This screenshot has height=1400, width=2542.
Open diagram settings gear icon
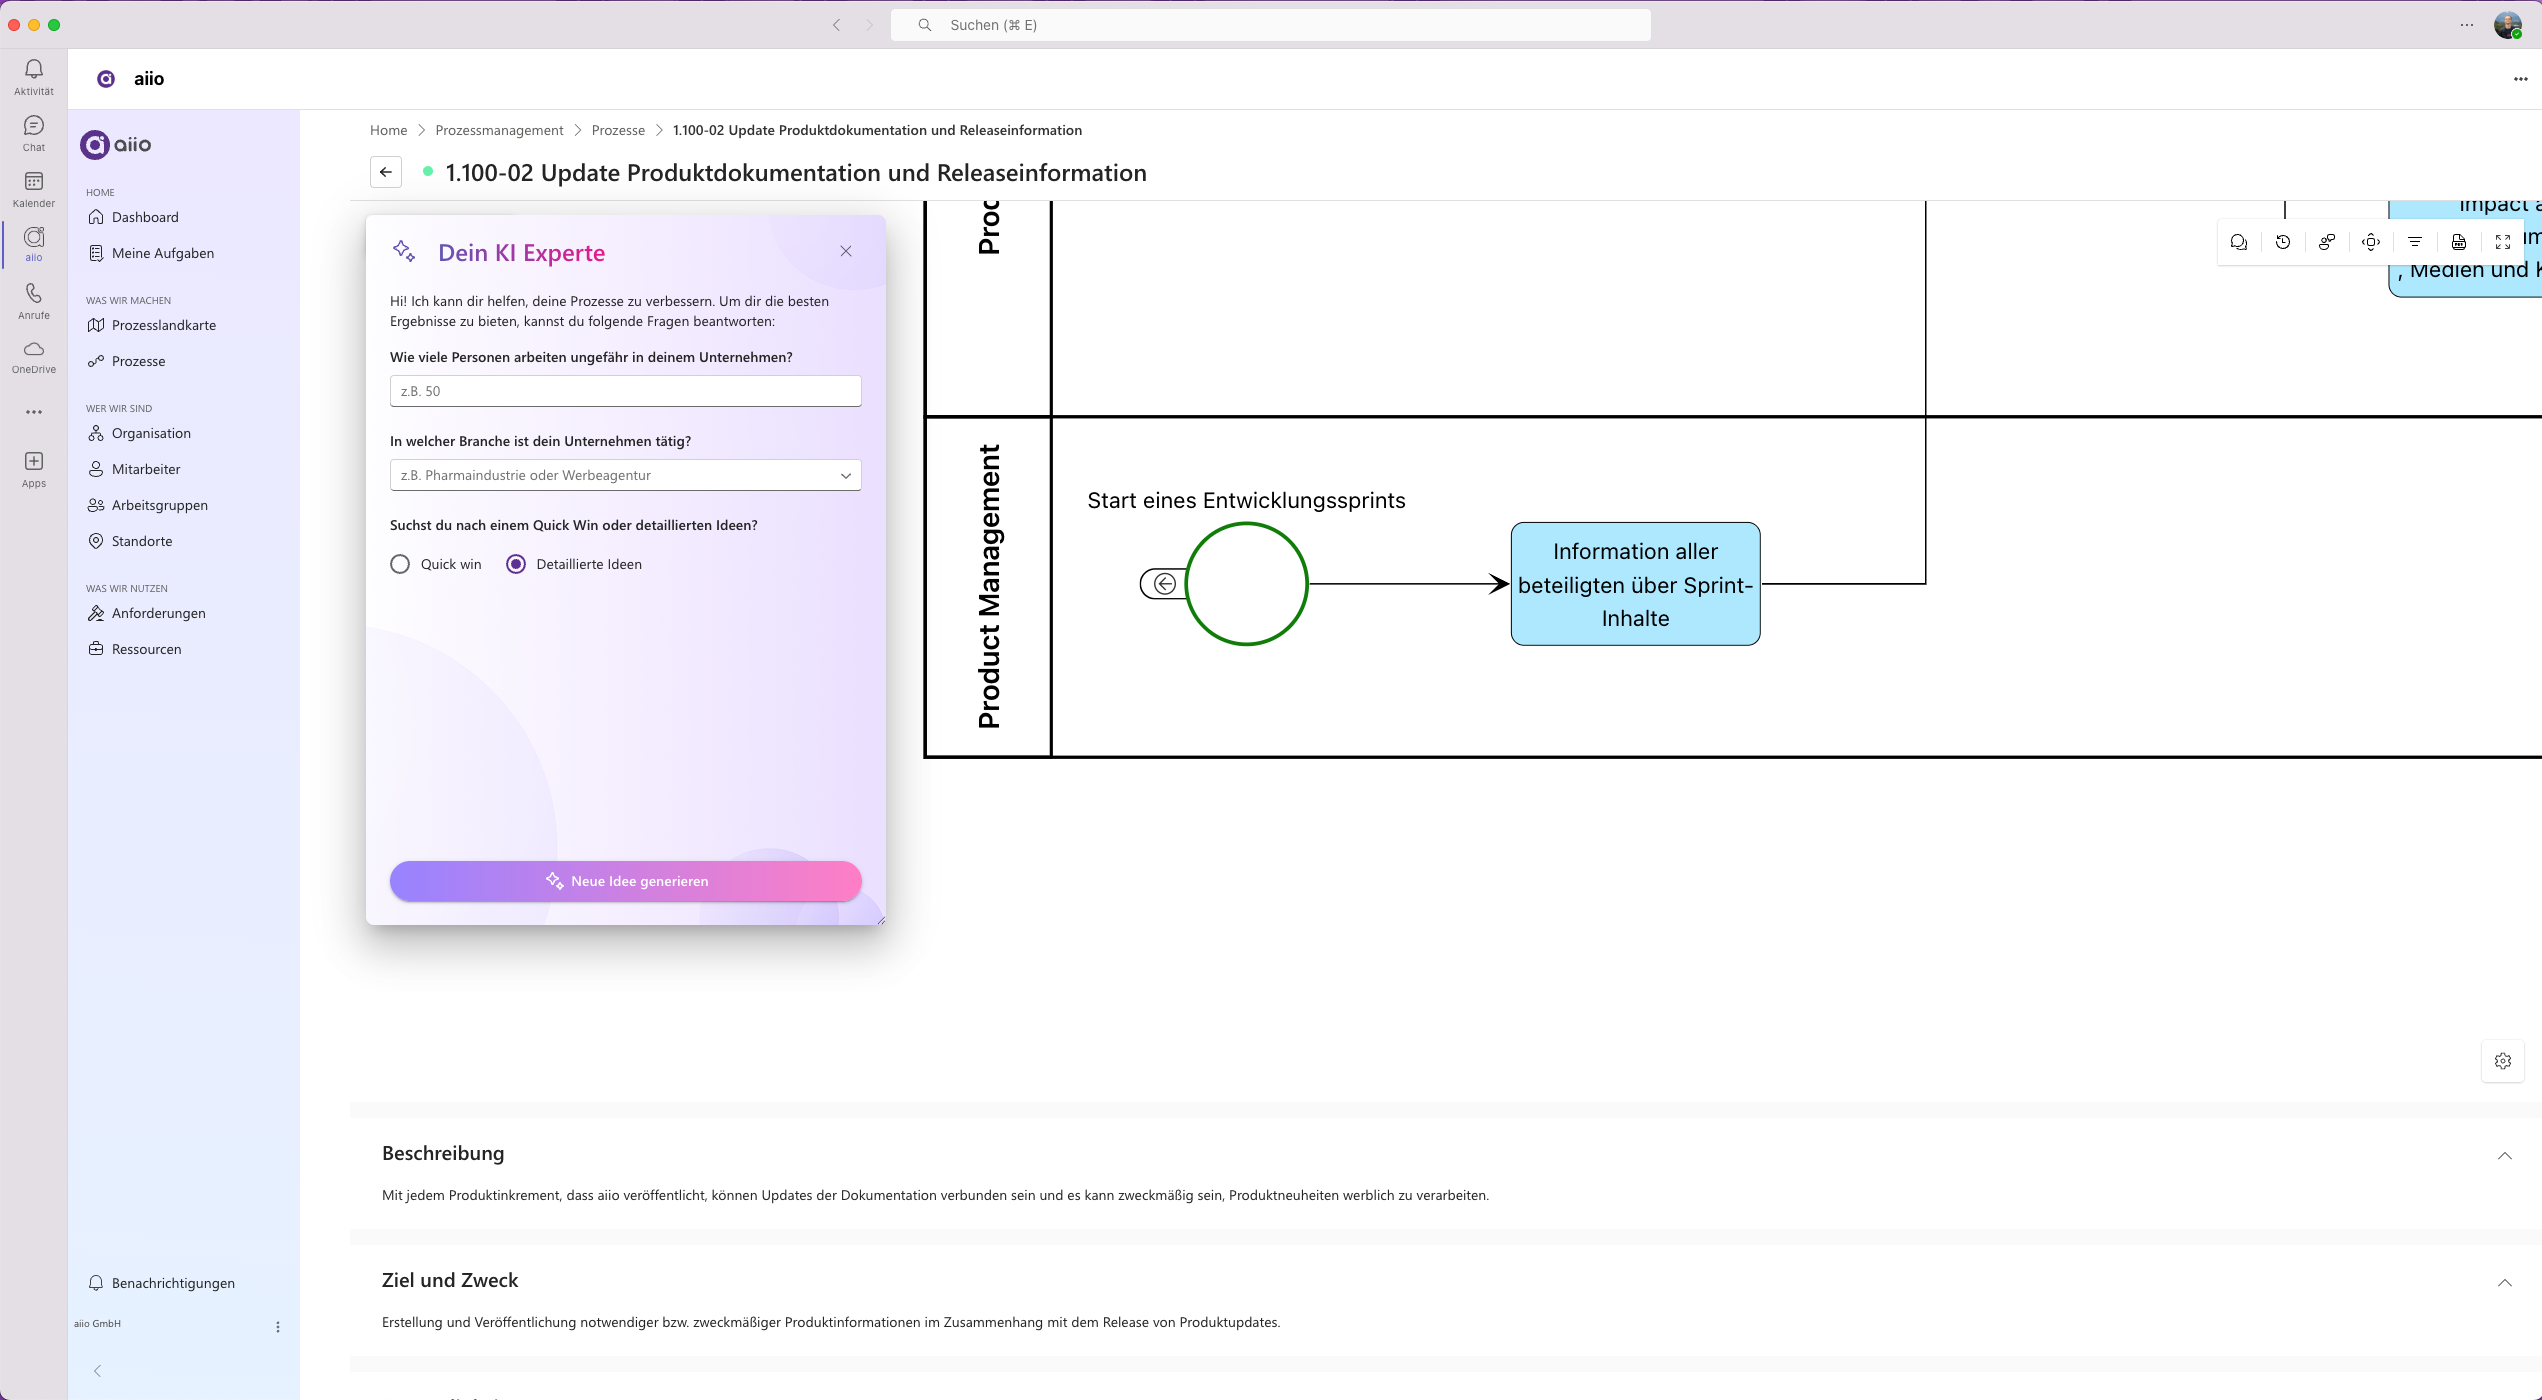[x=2503, y=1061]
